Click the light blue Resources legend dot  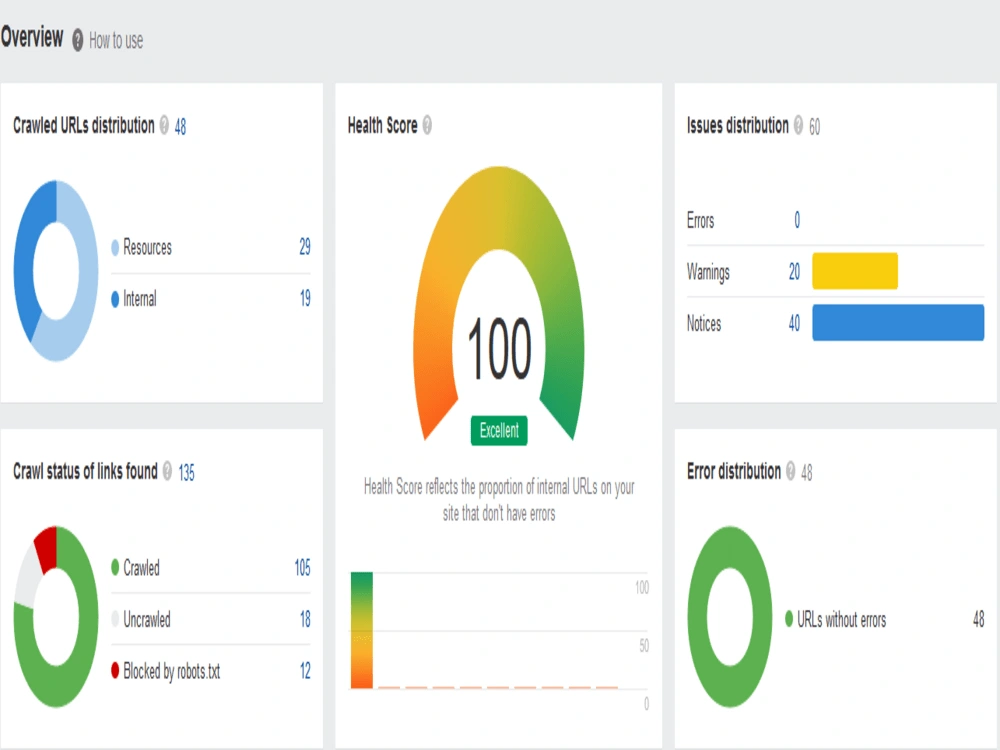point(115,247)
